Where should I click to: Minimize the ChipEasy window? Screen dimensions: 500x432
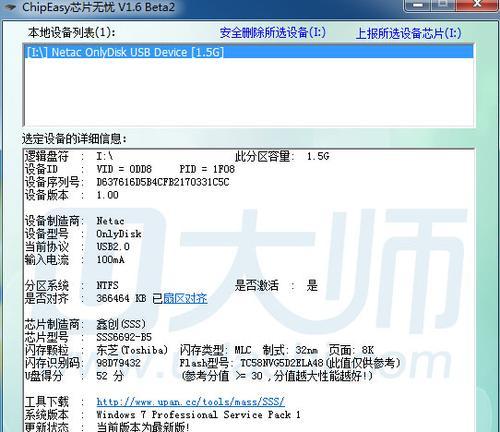418,5
